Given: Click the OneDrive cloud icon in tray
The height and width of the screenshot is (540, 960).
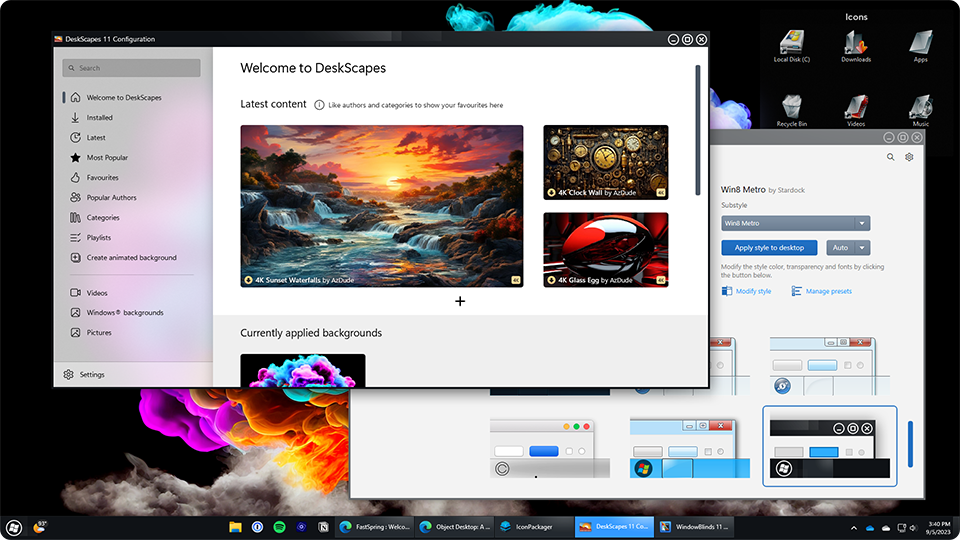Looking at the screenshot, I should (870, 528).
